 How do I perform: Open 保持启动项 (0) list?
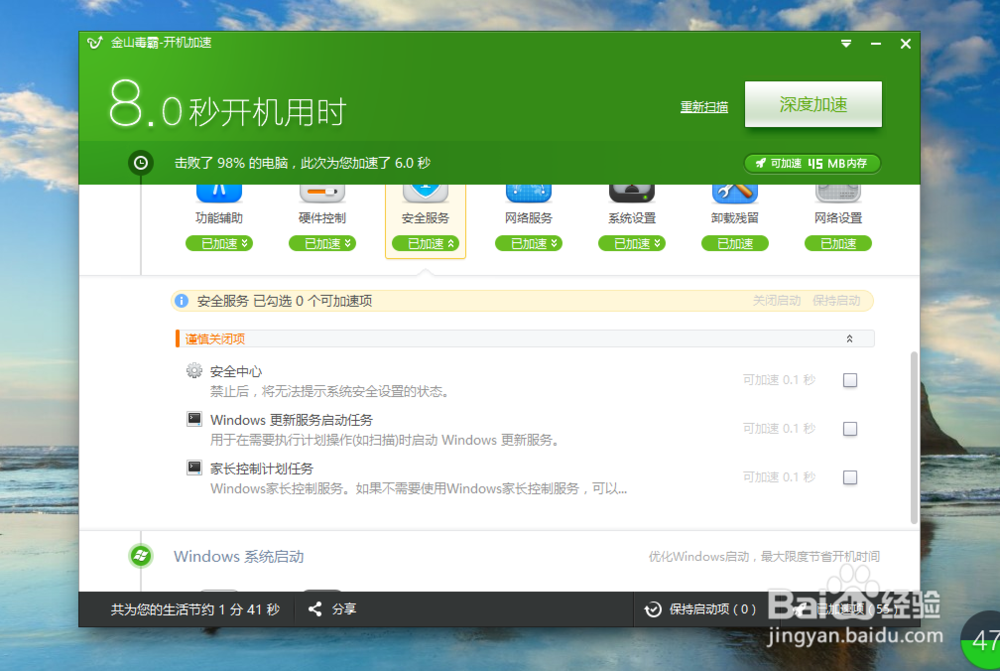pyautogui.click(x=701, y=609)
